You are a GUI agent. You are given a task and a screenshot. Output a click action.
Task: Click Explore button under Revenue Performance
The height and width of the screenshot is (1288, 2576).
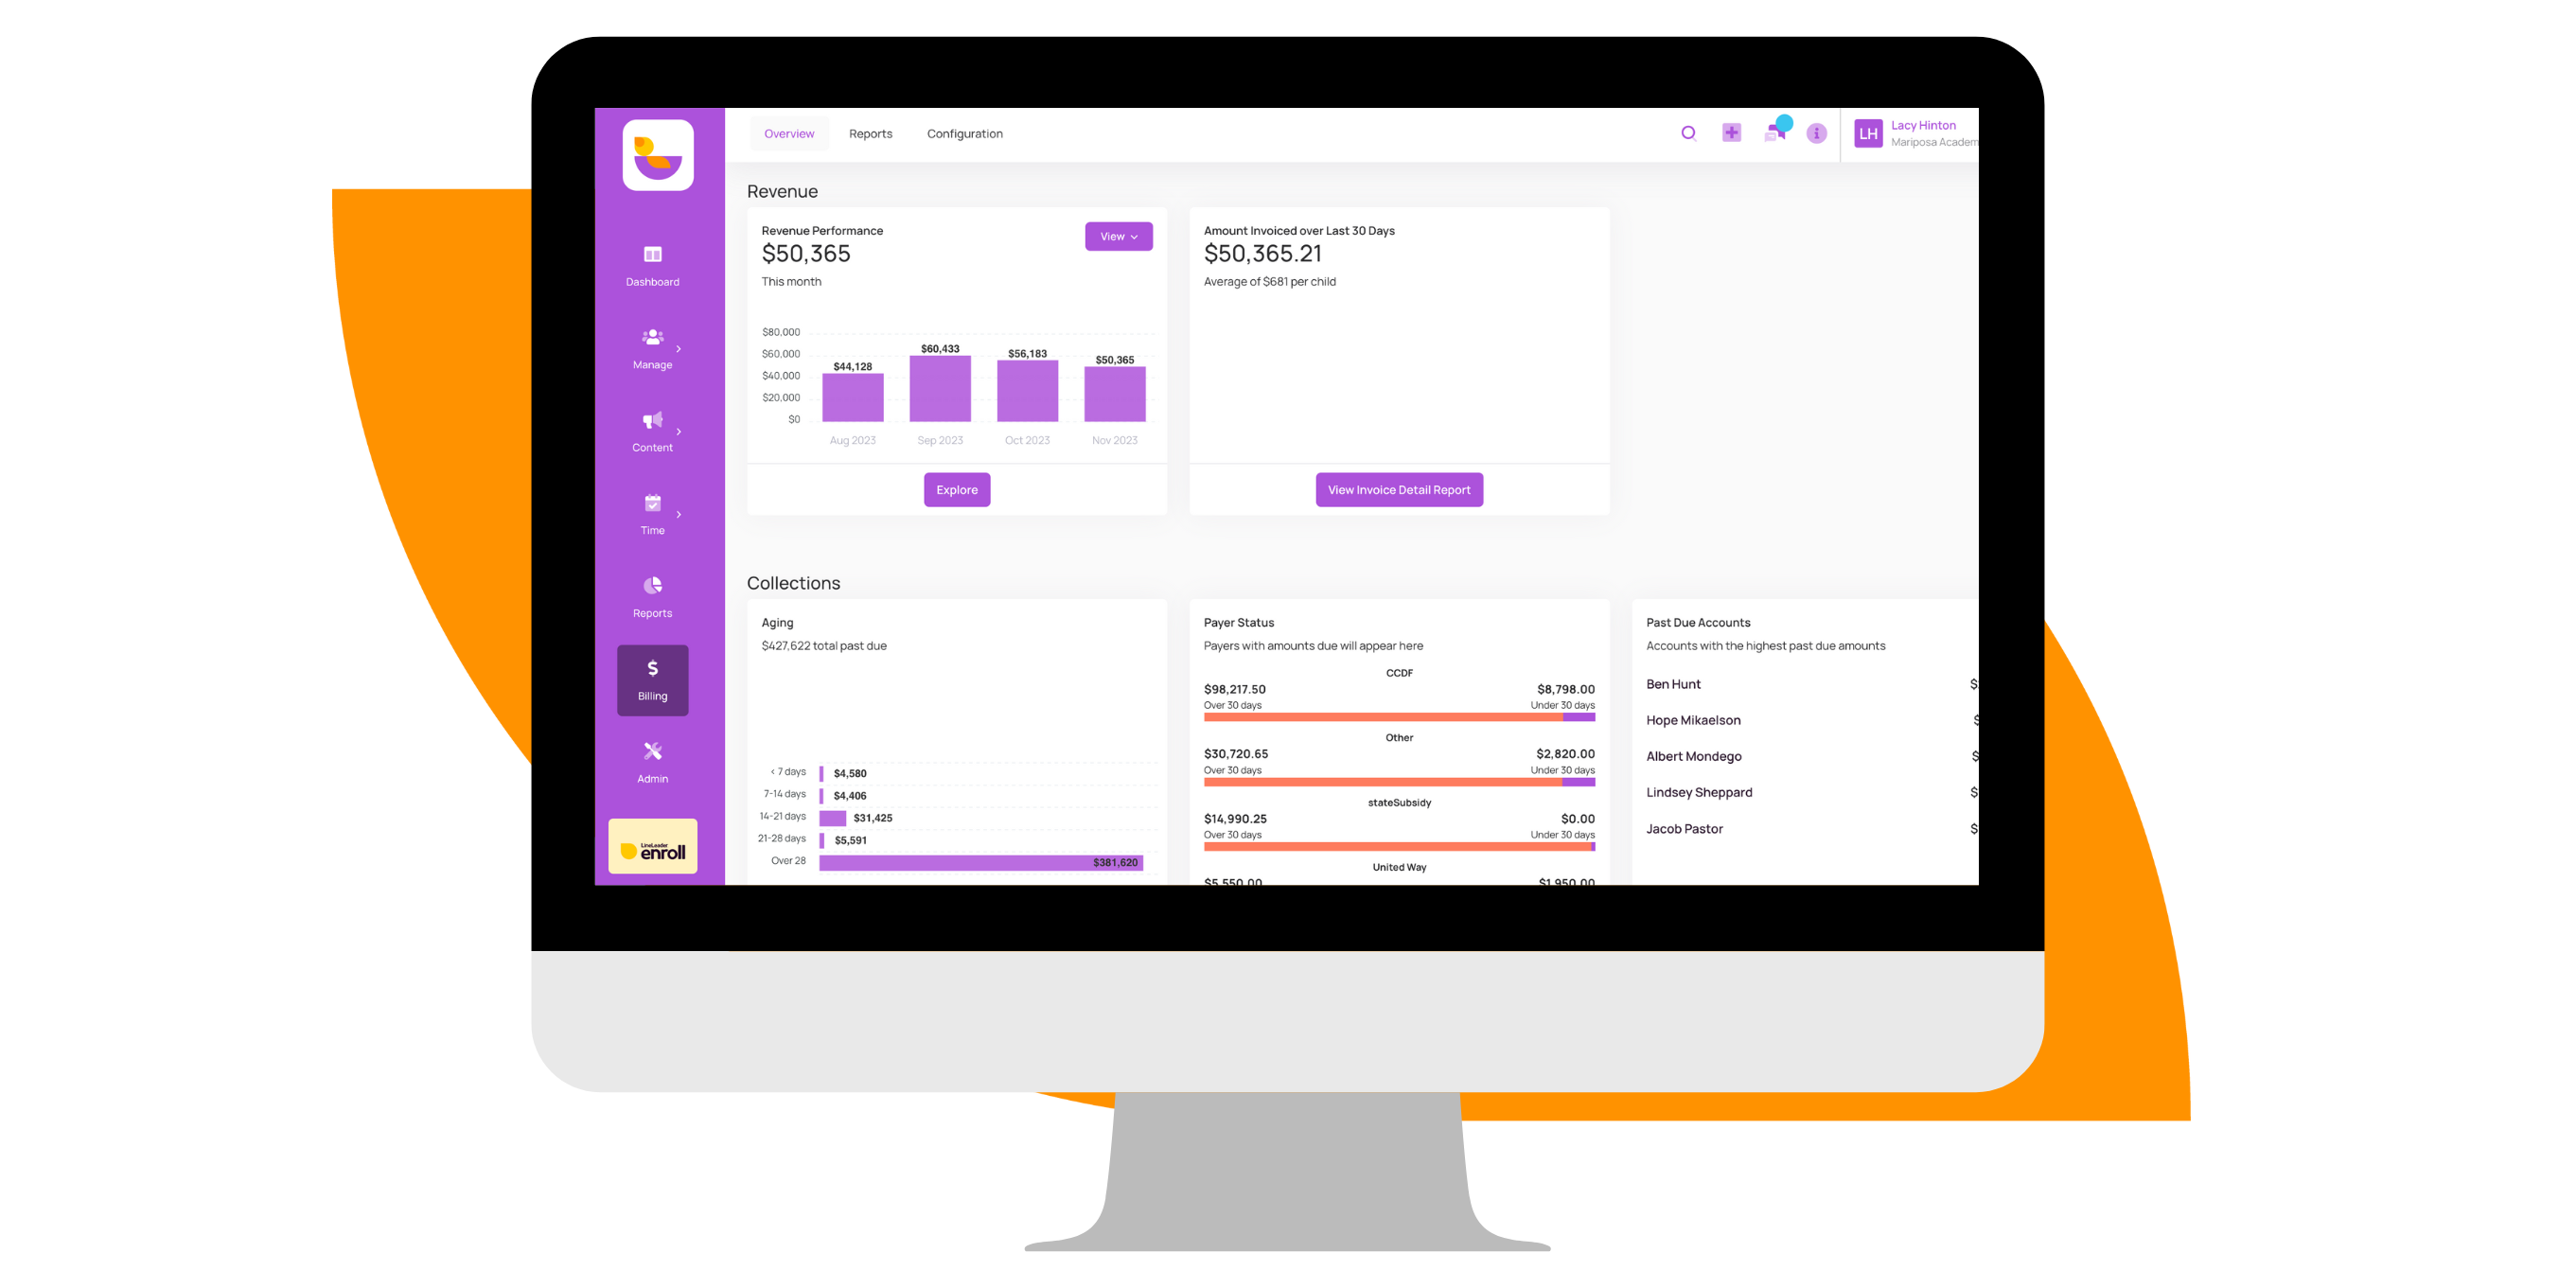point(958,489)
